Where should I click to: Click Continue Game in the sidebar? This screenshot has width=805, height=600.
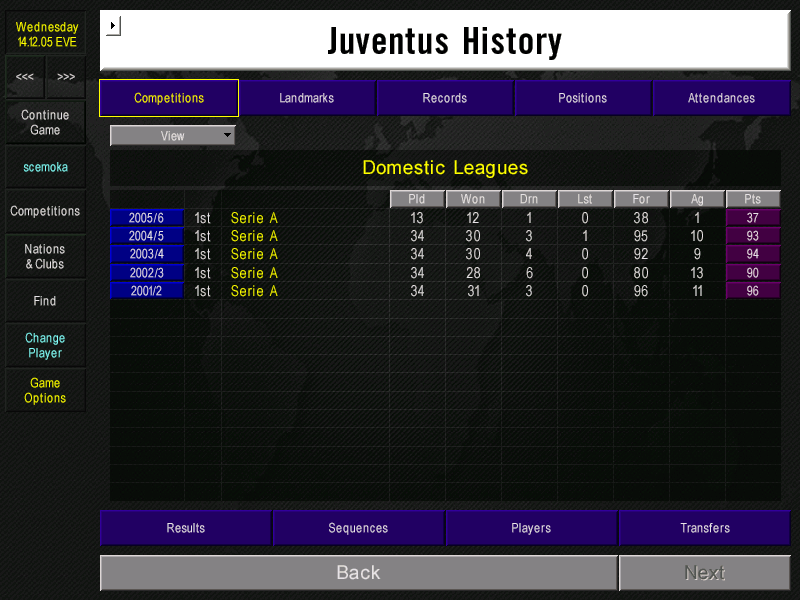(45, 122)
